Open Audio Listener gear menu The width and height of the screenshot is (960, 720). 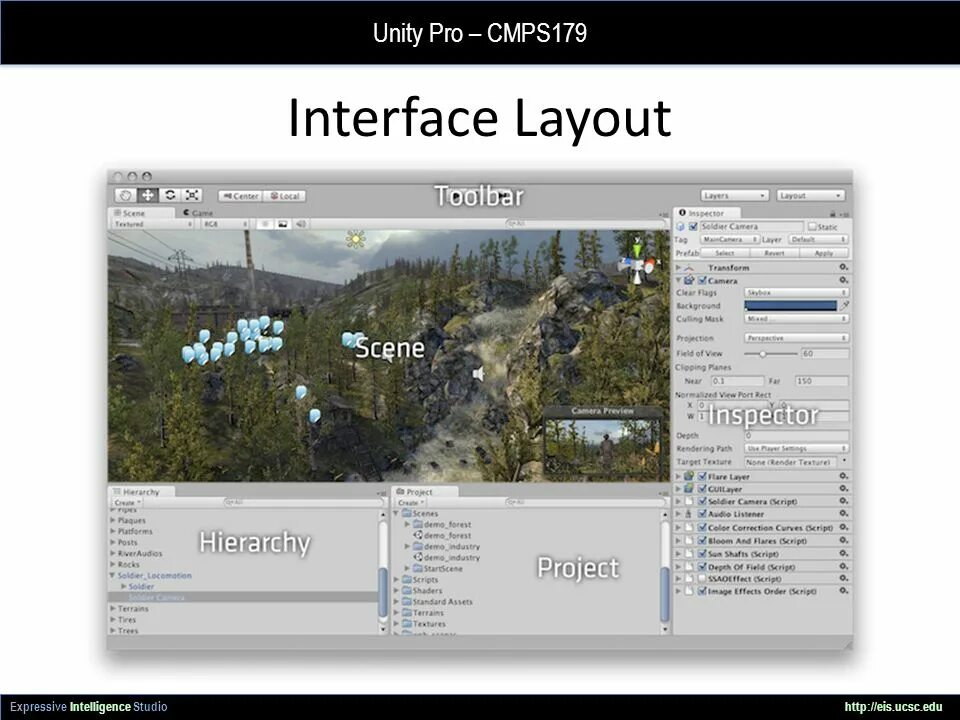tap(843, 514)
